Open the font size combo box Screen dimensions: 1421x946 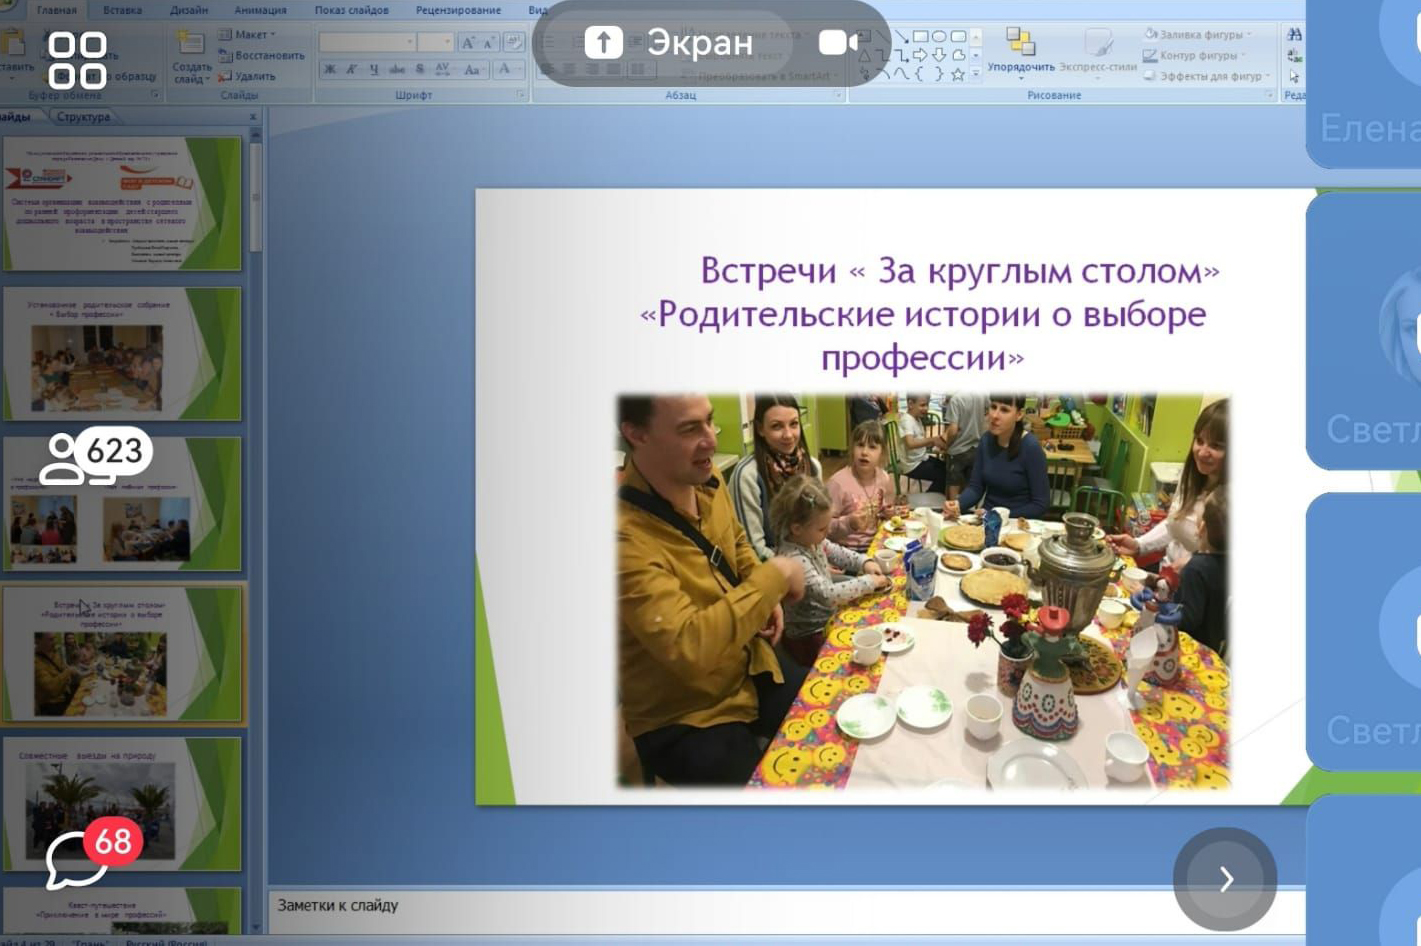pyautogui.click(x=436, y=42)
